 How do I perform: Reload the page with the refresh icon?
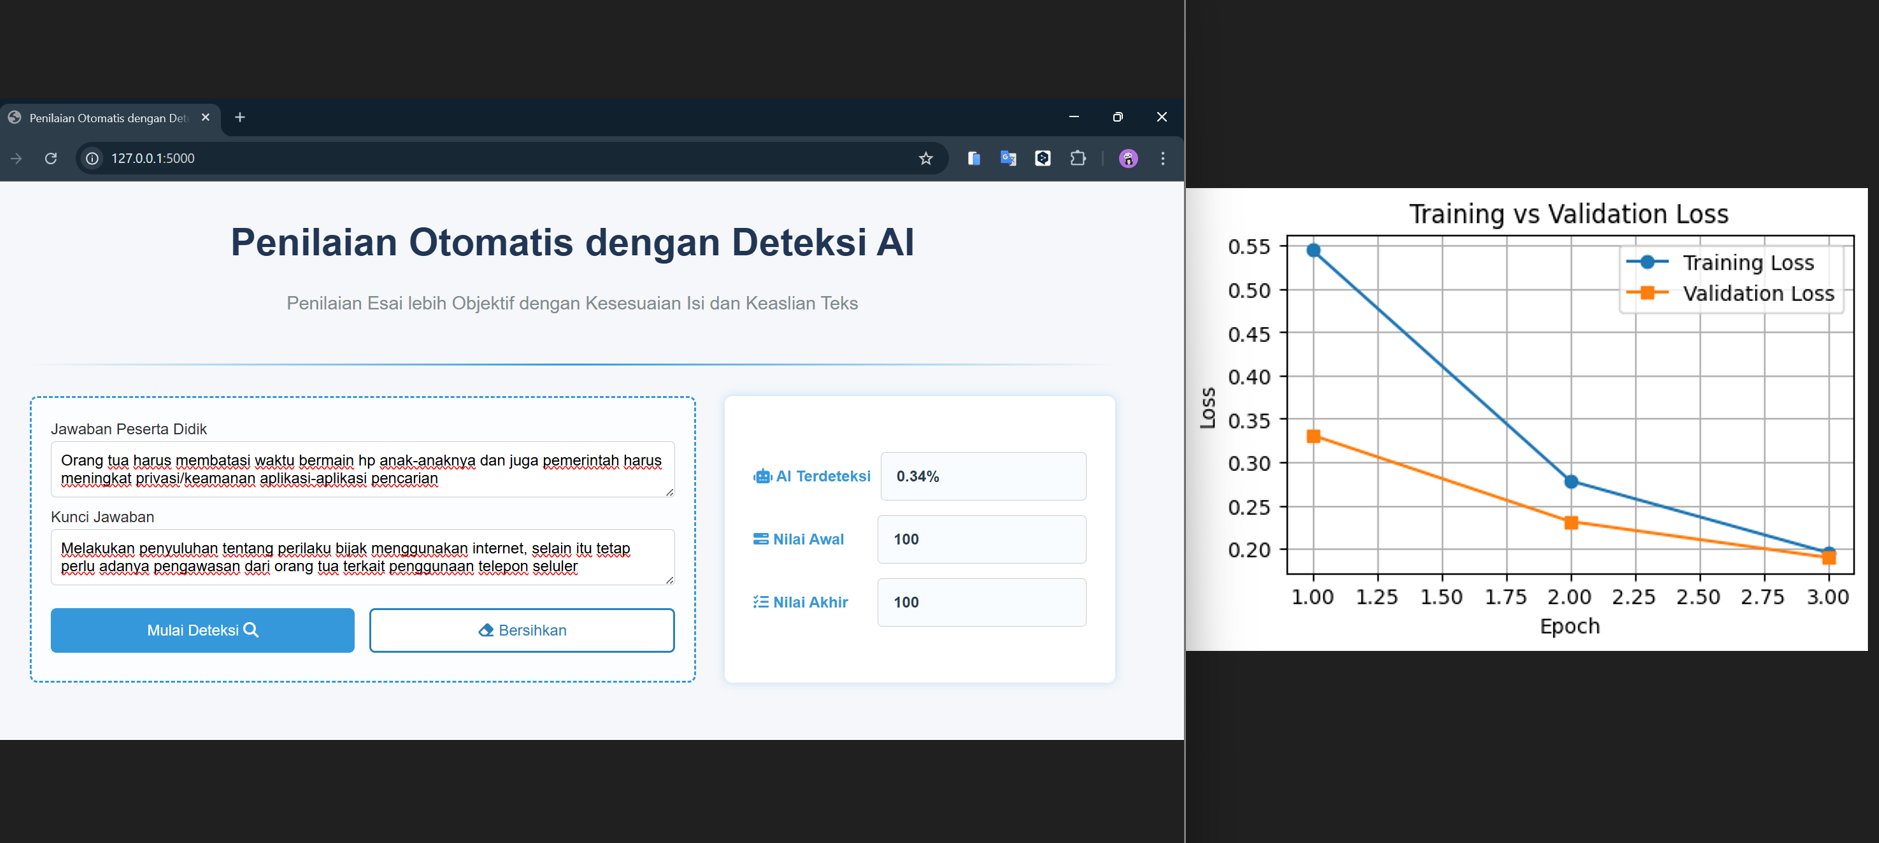51,158
